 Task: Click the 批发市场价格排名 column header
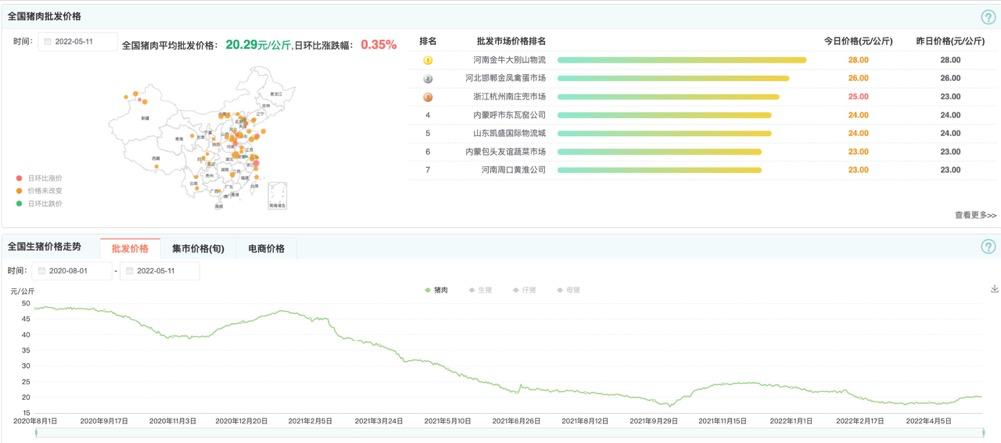coord(511,41)
